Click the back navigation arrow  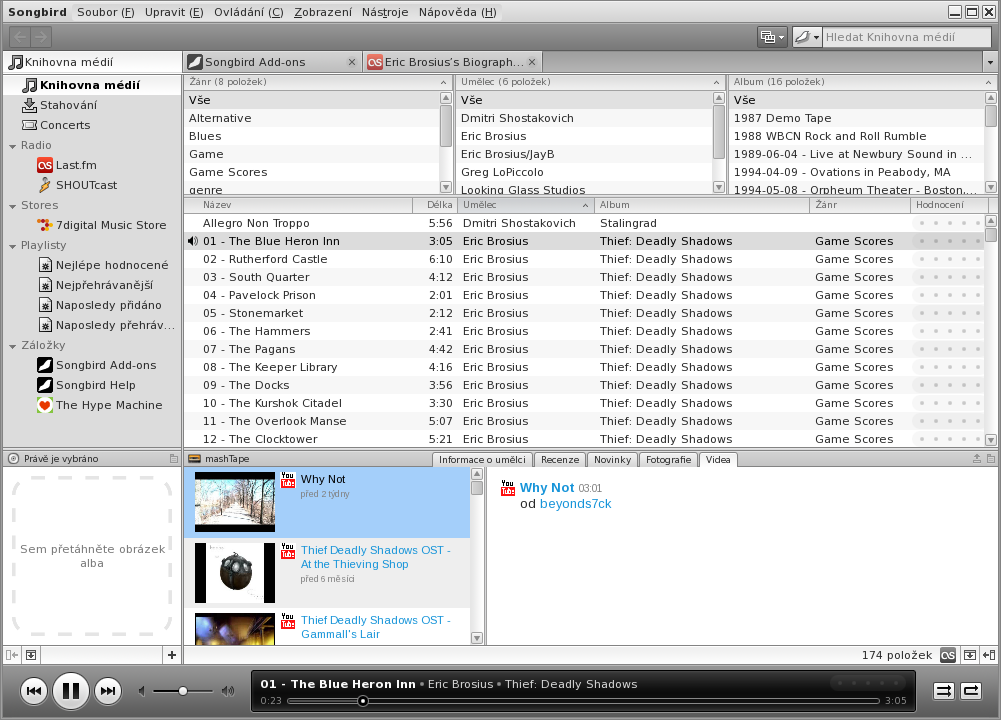coord(20,37)
